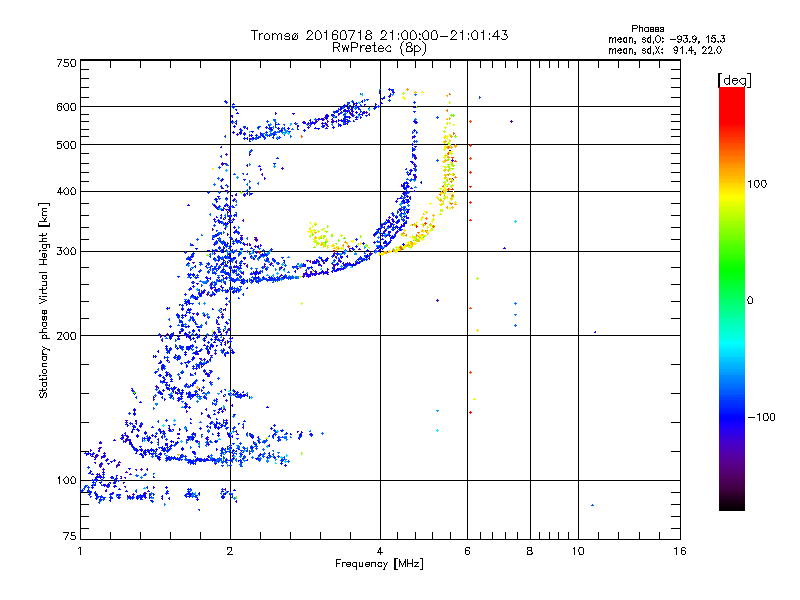The height and width of the screenshot is (600, 800).
Task: Click the y-axis tick label '500'
Action: (66, 145)
